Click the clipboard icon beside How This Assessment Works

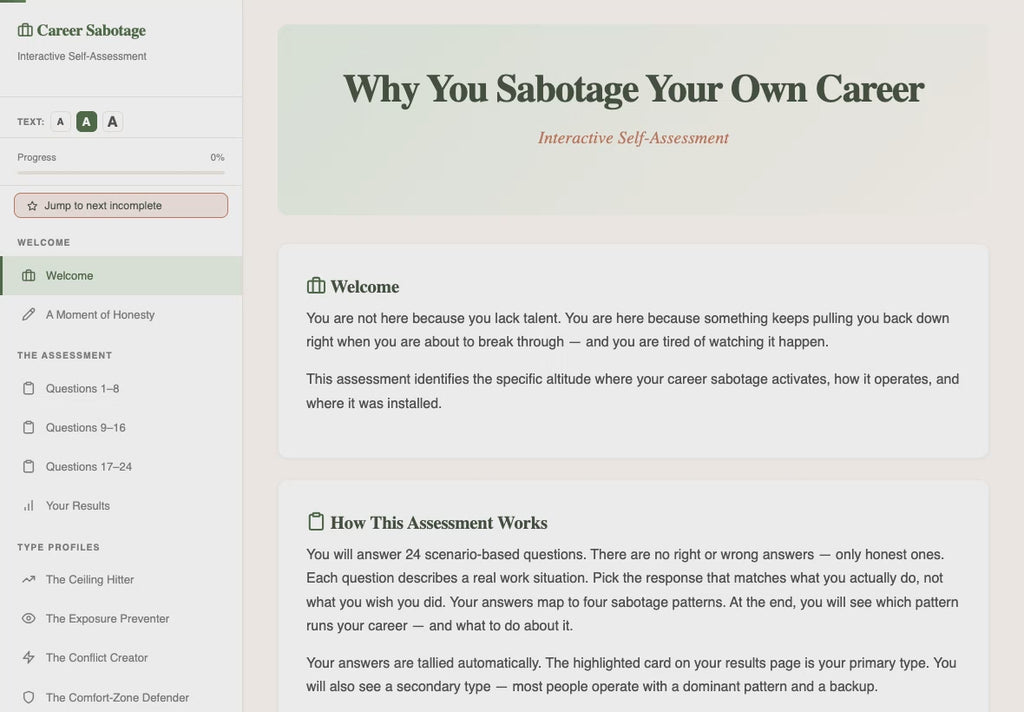coord(316,522)
